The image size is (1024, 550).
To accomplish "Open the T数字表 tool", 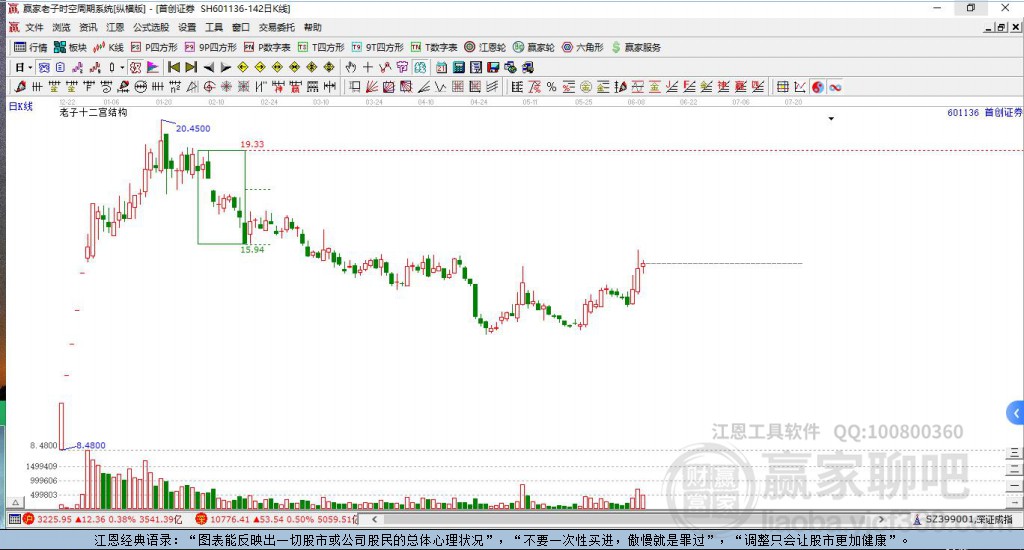I will point(434,47).
